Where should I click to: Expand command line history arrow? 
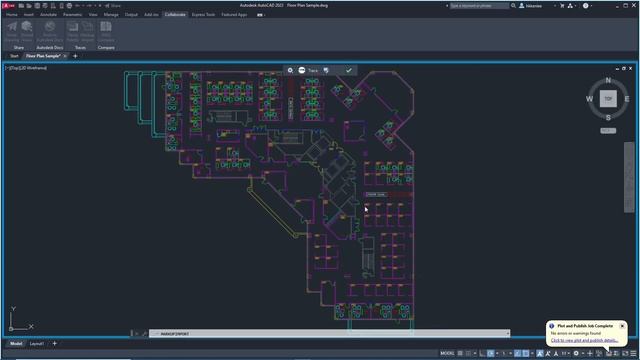[x=508, y=334]
